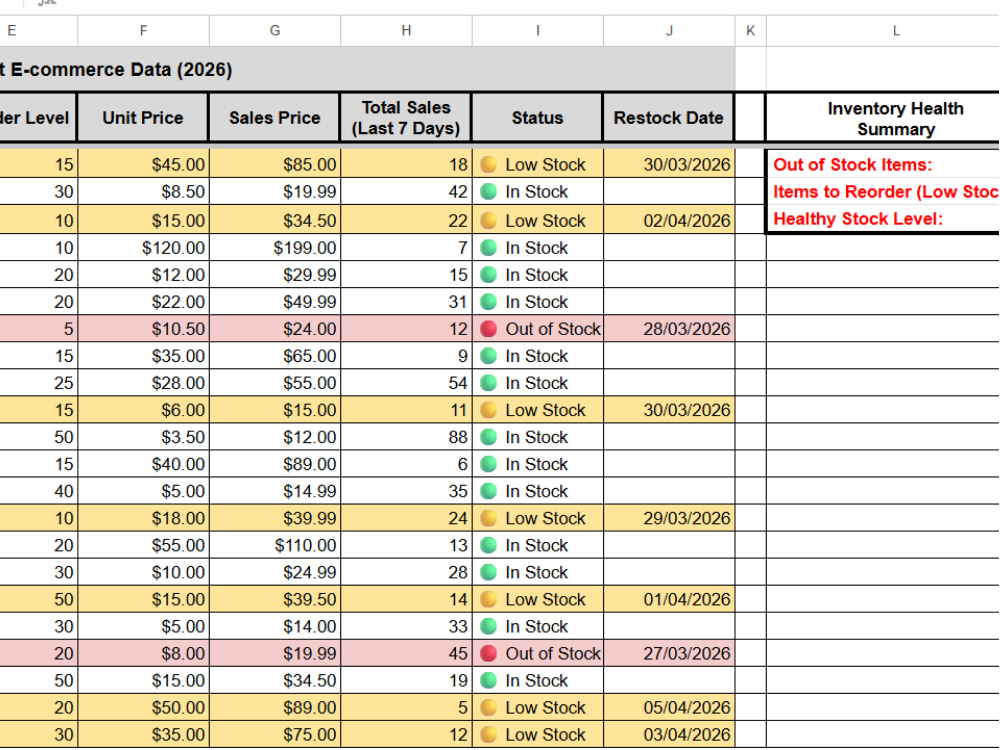Click the Unit Price header cell
The image size is (1000, 750).
tap(143, 117)
